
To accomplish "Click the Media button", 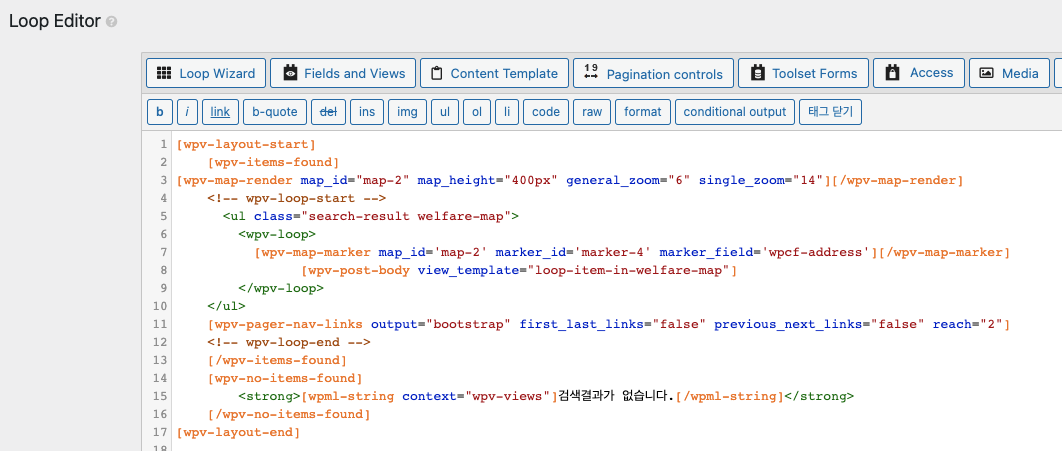I will [x=1009, y=73].
